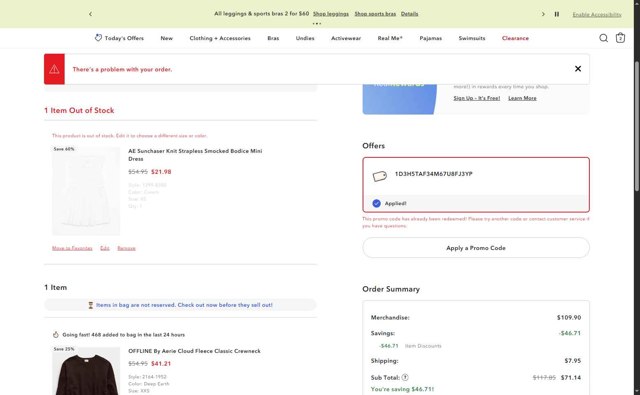Click the Going fast flame icon
The width and height of the screenshot is (640, 395).
[56, 335]
